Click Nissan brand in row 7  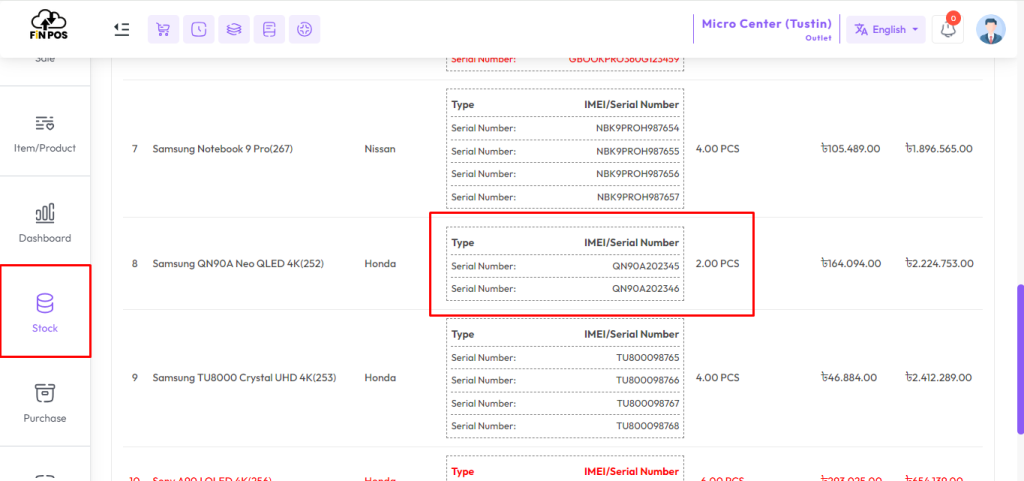click(379, 149)
